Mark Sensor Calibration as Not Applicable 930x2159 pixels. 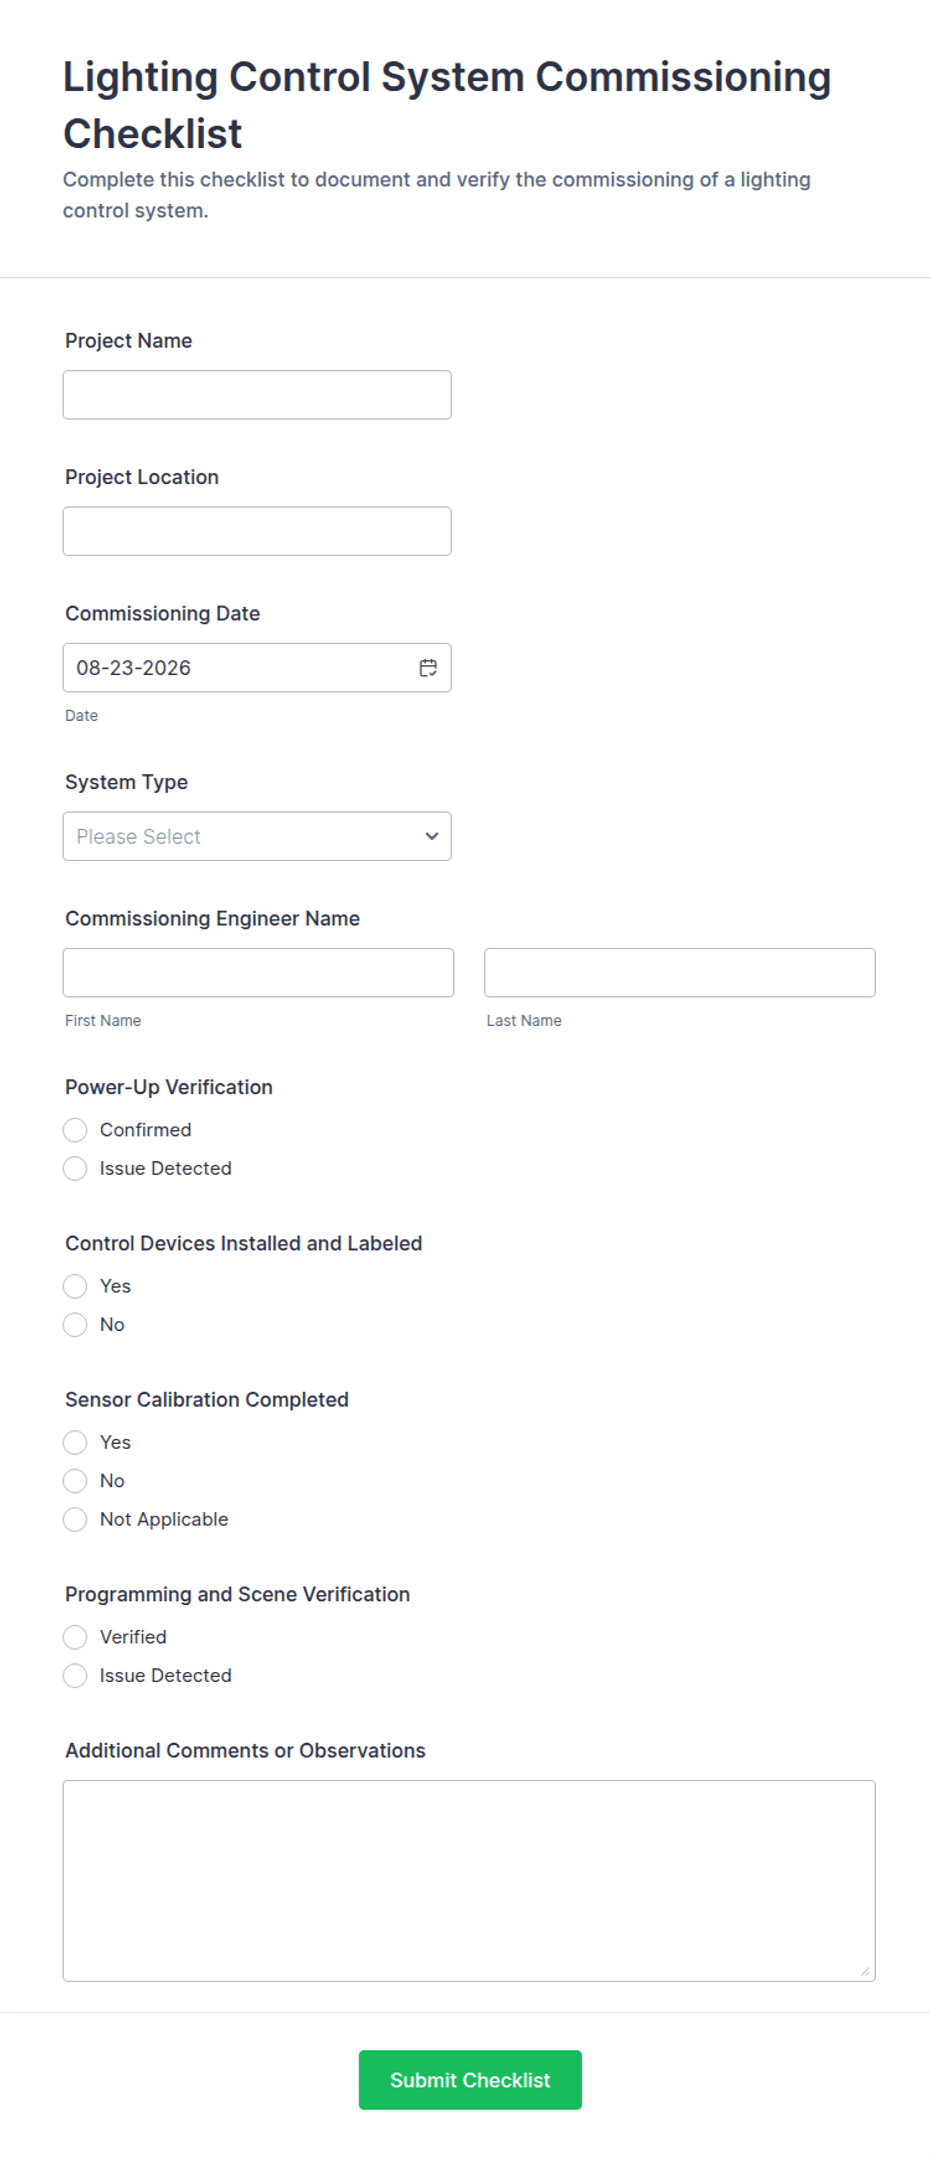pyautogui.click(x=75, y=1519)
